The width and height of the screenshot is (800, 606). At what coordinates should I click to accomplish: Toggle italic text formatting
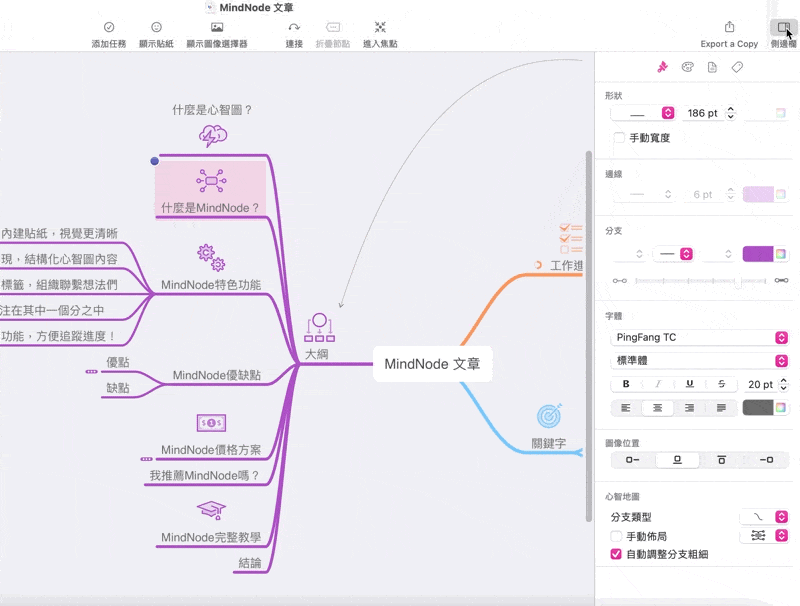point(658,384)
